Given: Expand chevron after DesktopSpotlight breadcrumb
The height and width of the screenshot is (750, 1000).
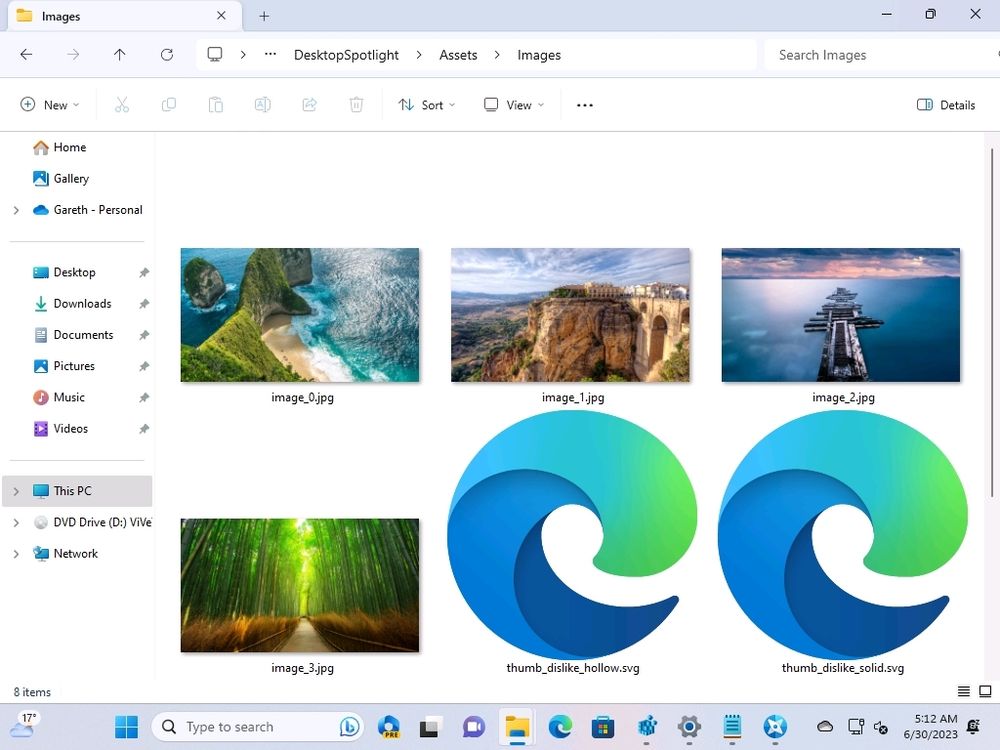Looking at the screenshot, I should (419, 55).
